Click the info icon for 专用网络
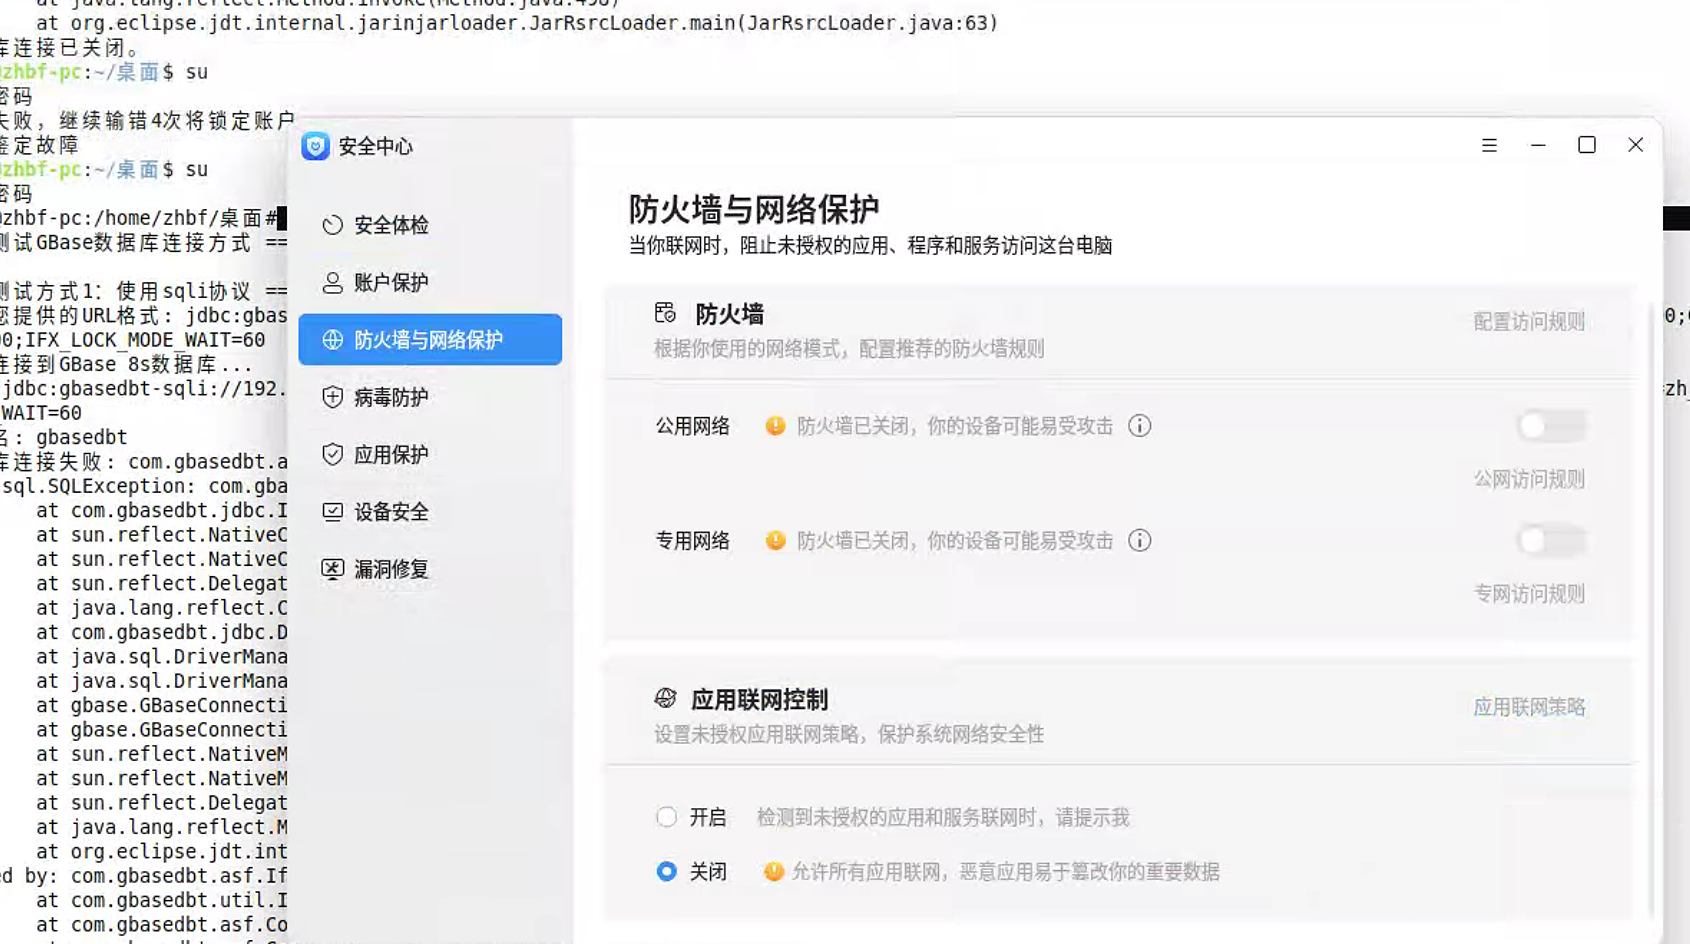 1139,541
